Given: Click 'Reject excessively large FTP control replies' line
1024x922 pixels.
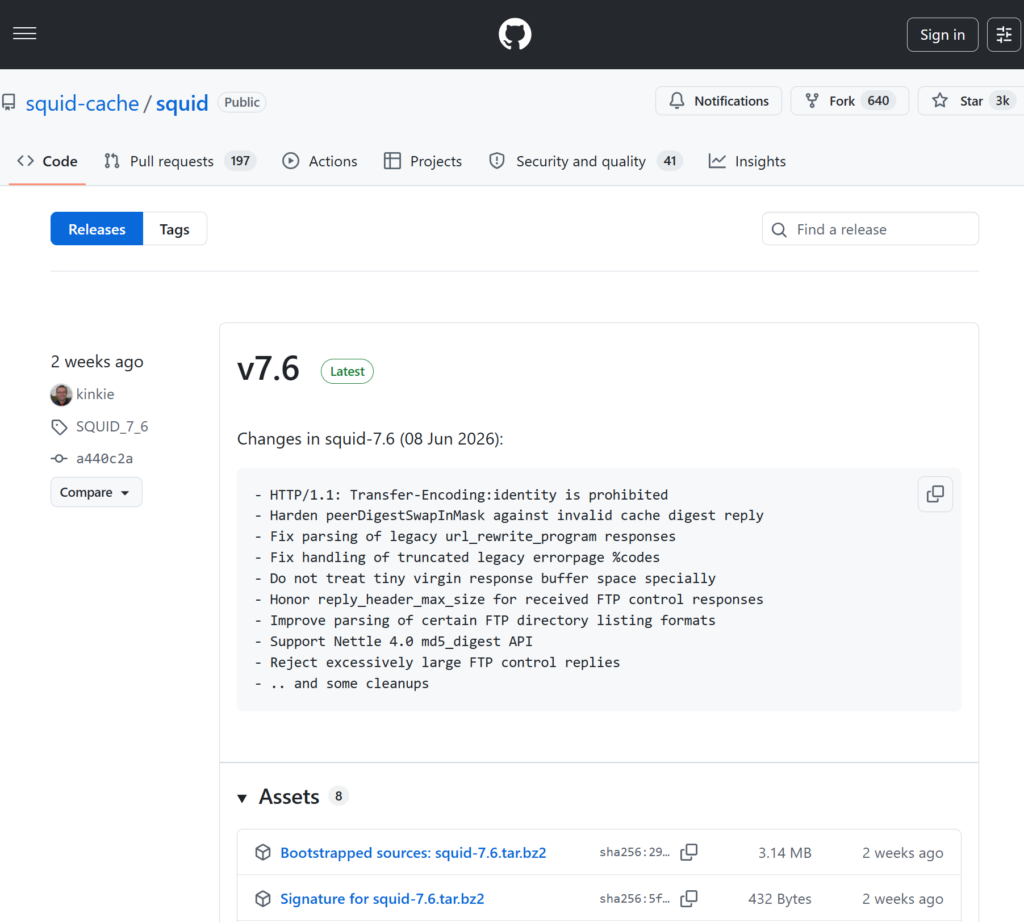Looking at the screenshot, I should click(x=445, y=662).
